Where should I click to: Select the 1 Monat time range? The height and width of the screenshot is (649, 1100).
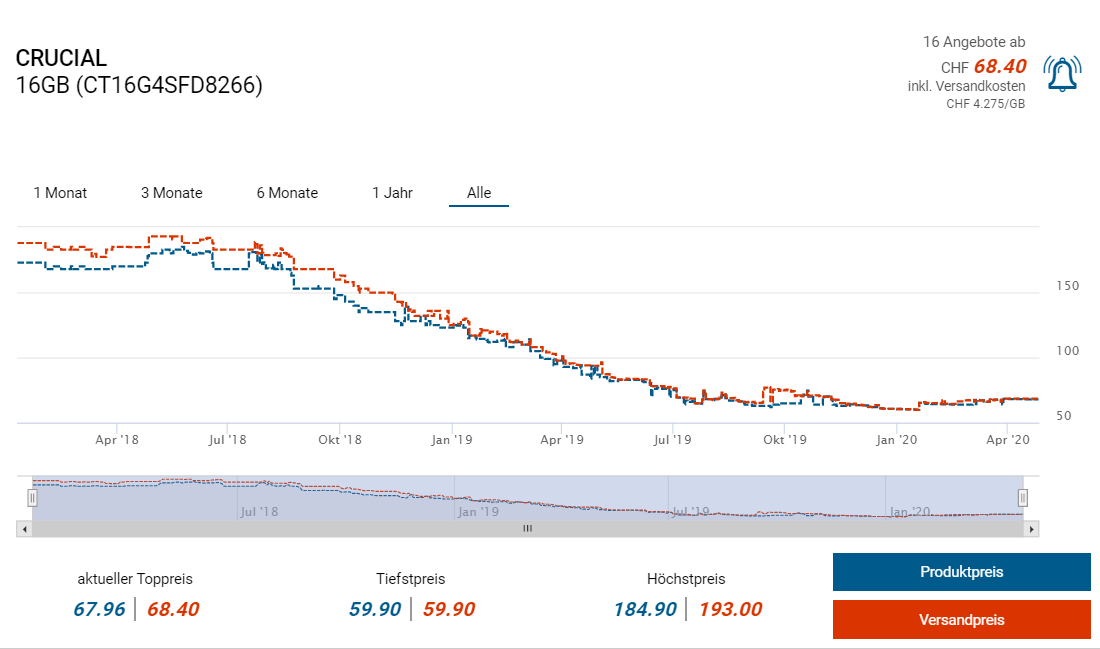60,193
